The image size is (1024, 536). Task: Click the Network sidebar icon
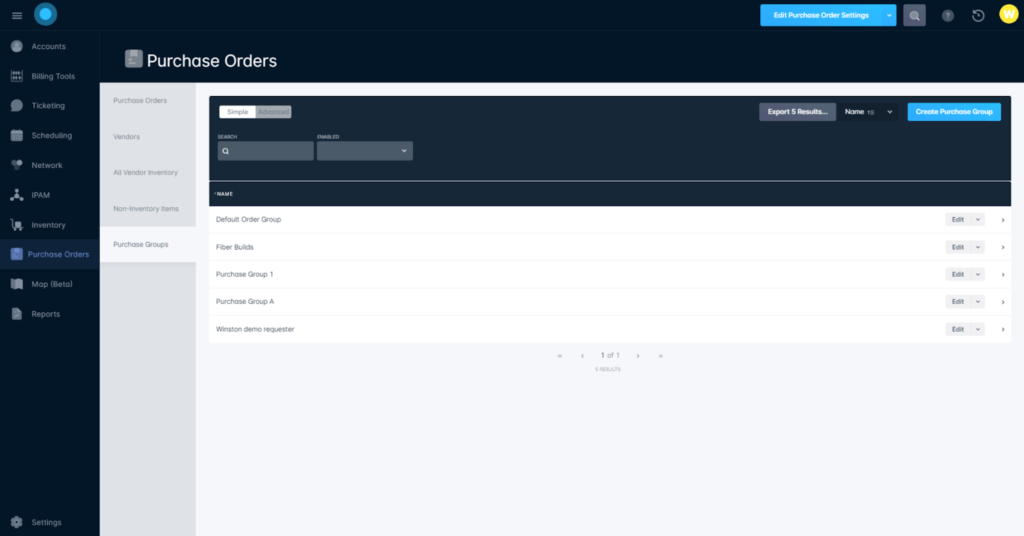17,165
